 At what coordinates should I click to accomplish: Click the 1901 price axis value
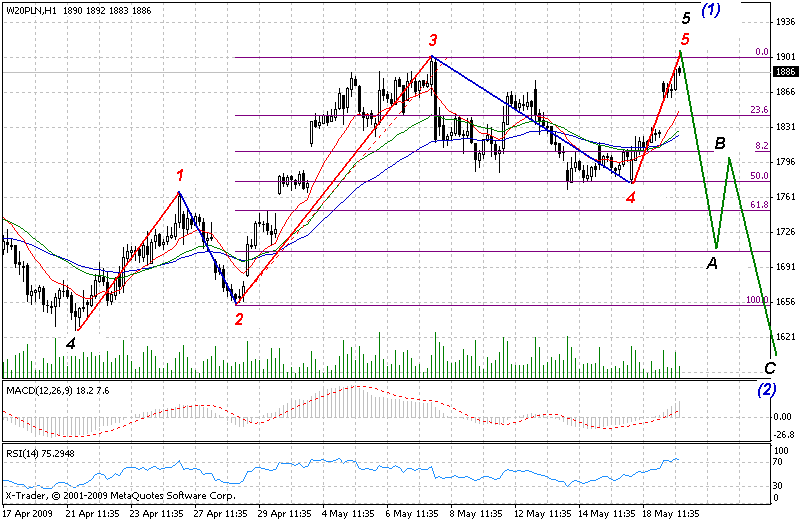click(785, 56)
